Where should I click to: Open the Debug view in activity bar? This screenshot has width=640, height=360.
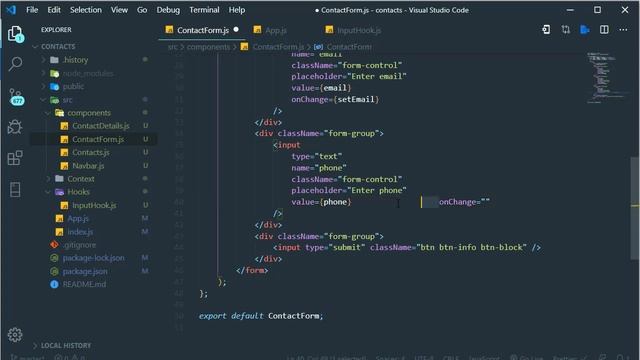(15, 127)
